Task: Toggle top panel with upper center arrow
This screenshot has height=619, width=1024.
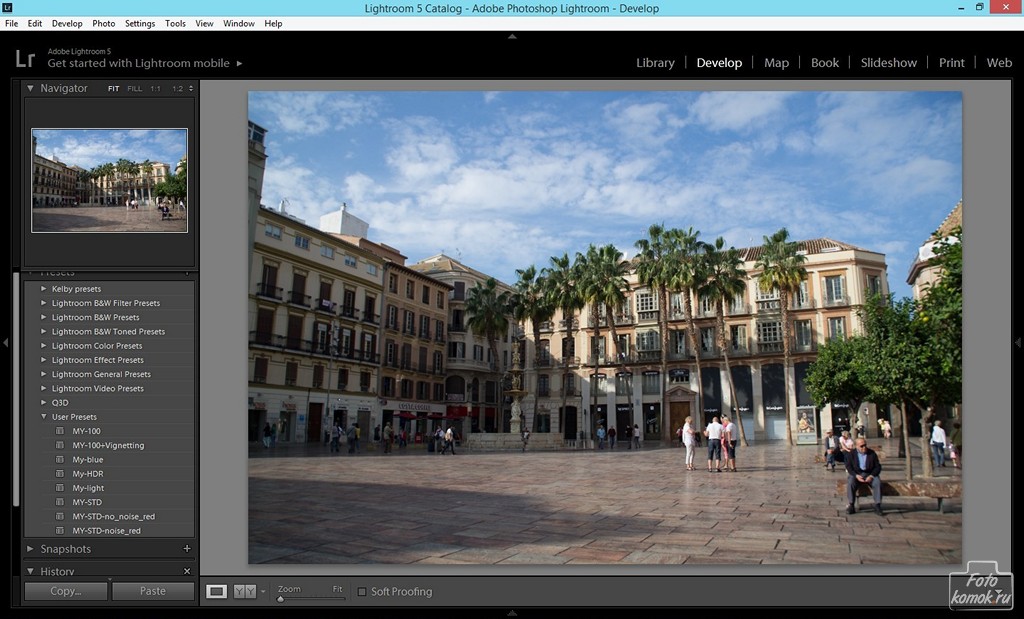Action: coord(512,37)
